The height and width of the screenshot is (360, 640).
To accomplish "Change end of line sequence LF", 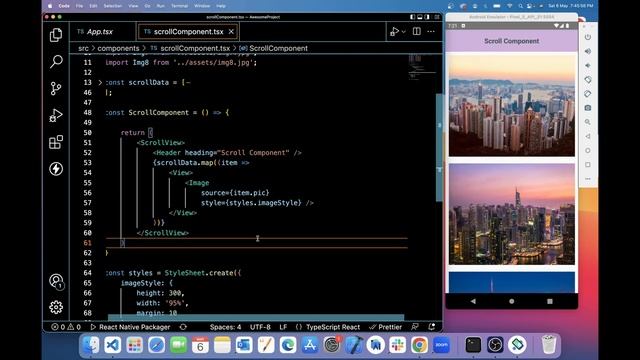I will (283, 327).
